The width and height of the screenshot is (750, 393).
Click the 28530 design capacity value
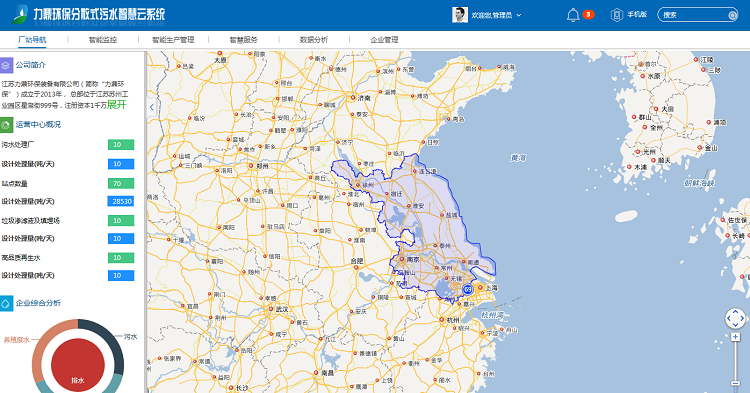pos(121,201)
